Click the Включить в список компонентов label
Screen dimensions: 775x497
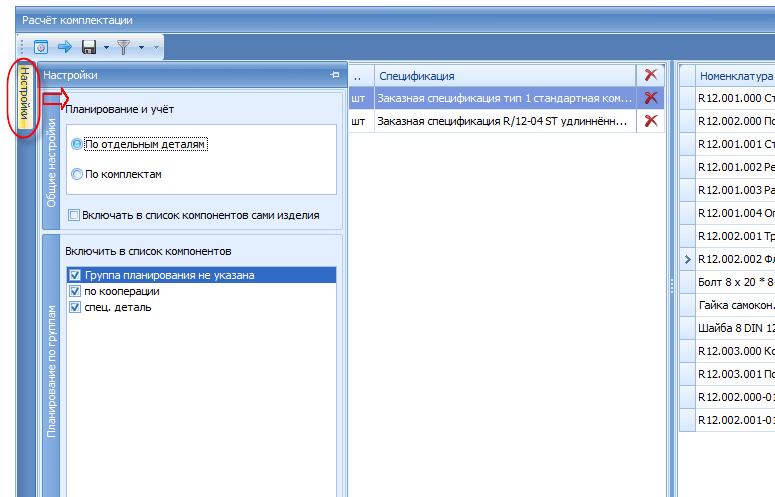(148, 251)
